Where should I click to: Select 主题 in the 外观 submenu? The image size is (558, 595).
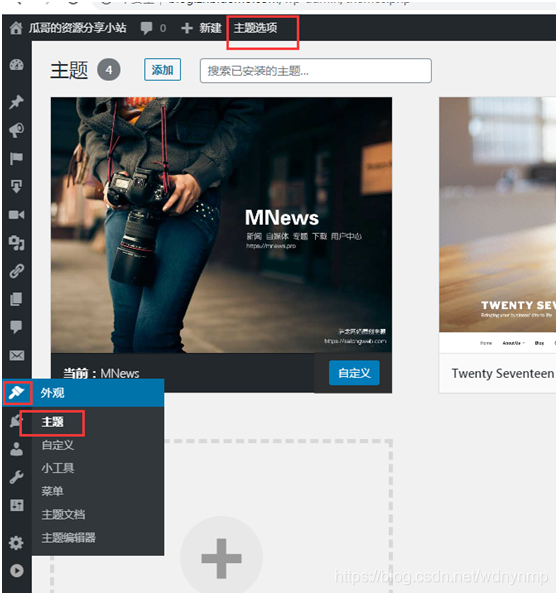pyautogui.click(x=52, y=422)
